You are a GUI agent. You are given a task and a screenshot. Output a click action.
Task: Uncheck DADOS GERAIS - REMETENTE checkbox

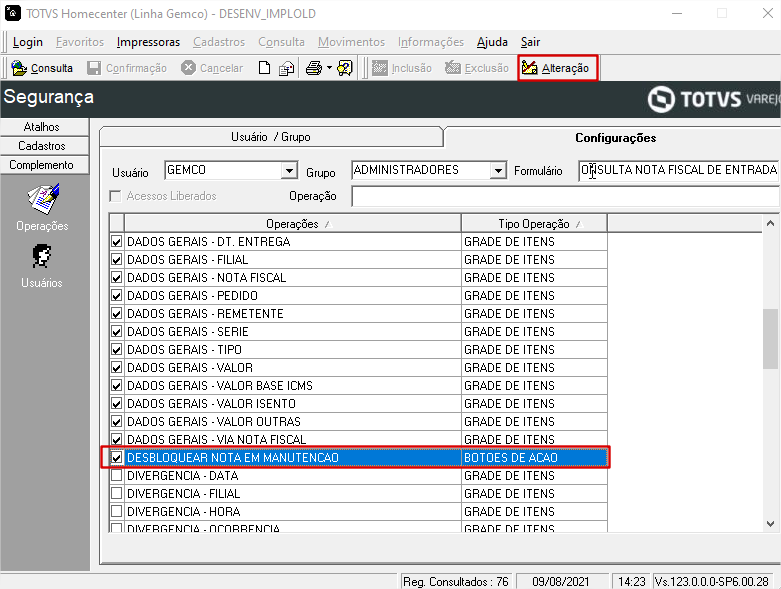117,314
